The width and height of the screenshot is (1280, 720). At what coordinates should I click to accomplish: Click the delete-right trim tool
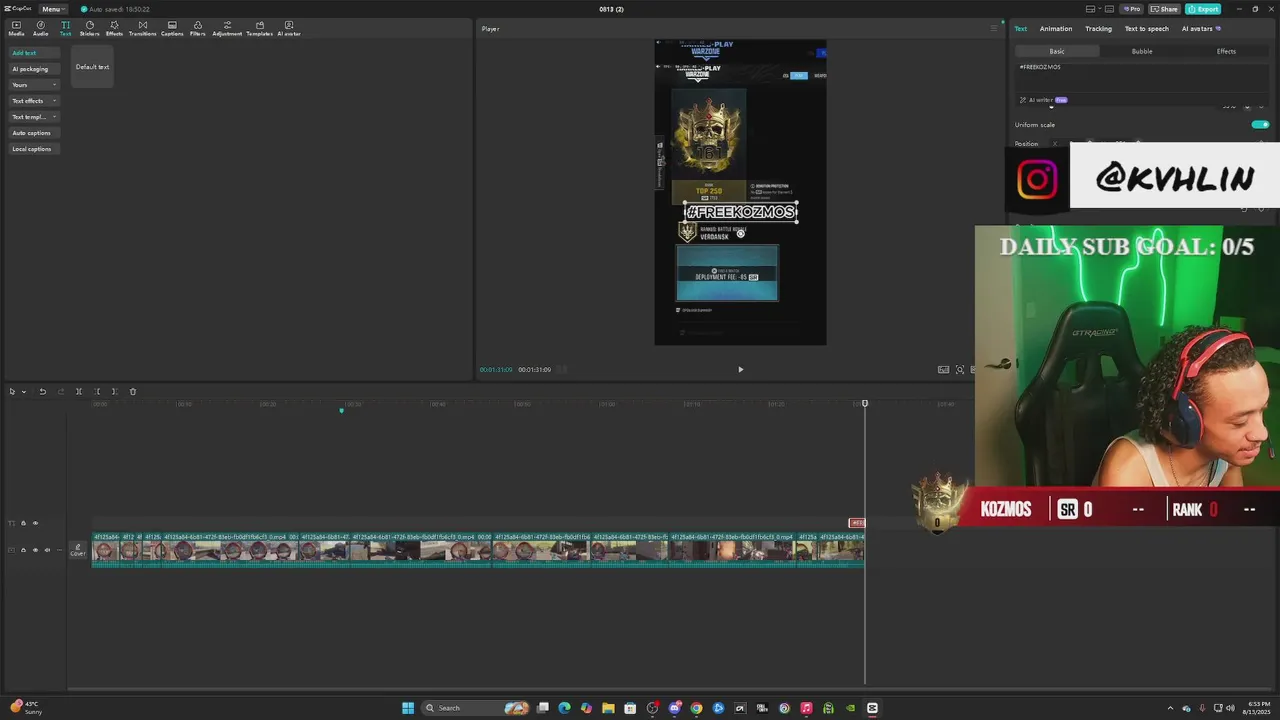point(114,391)
